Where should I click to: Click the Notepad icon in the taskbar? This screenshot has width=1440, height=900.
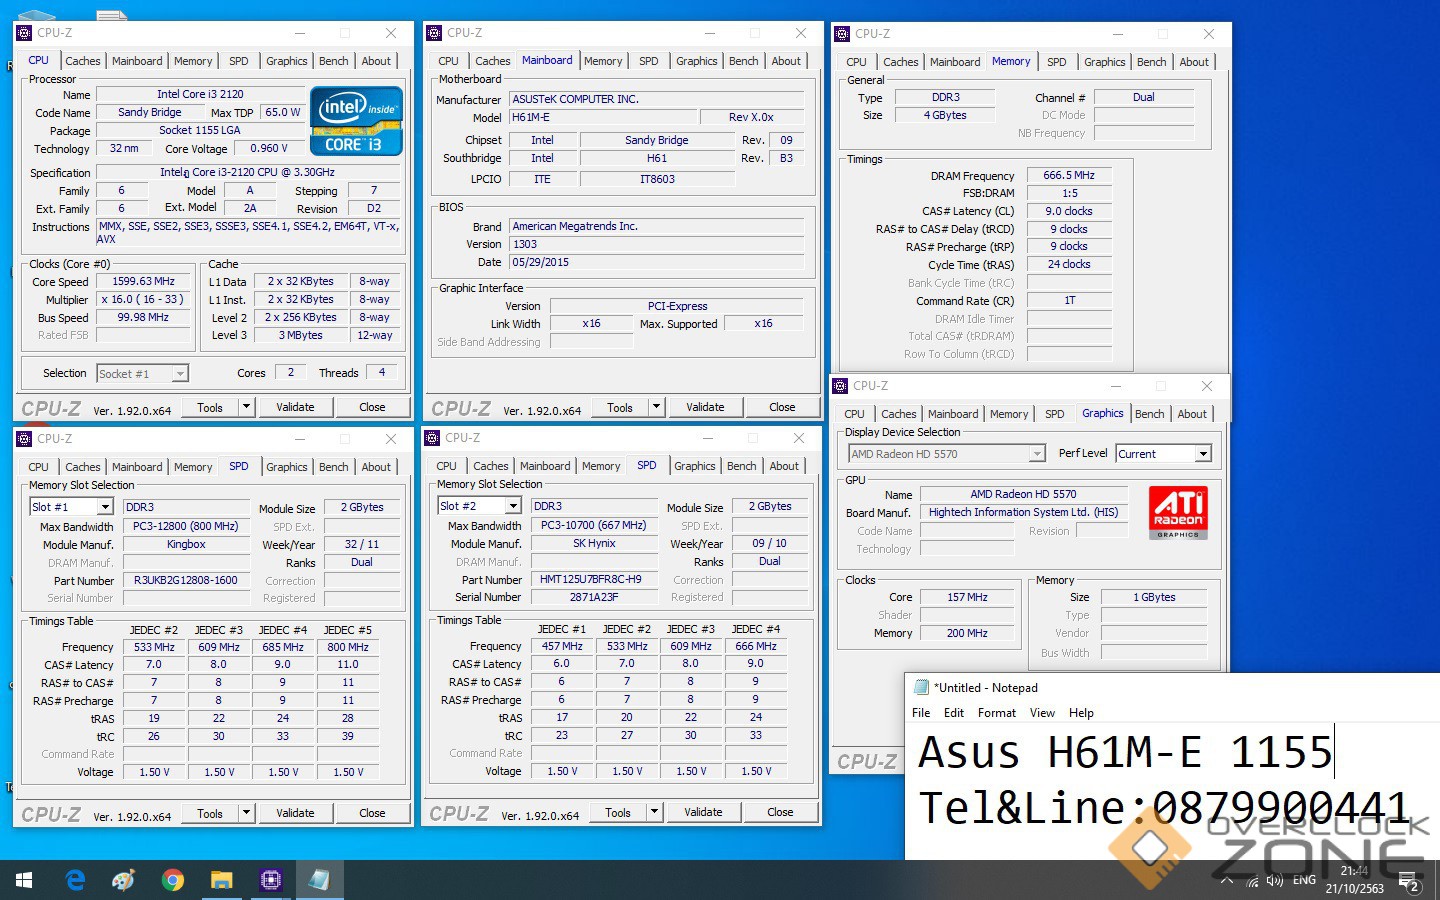point(319,880)
